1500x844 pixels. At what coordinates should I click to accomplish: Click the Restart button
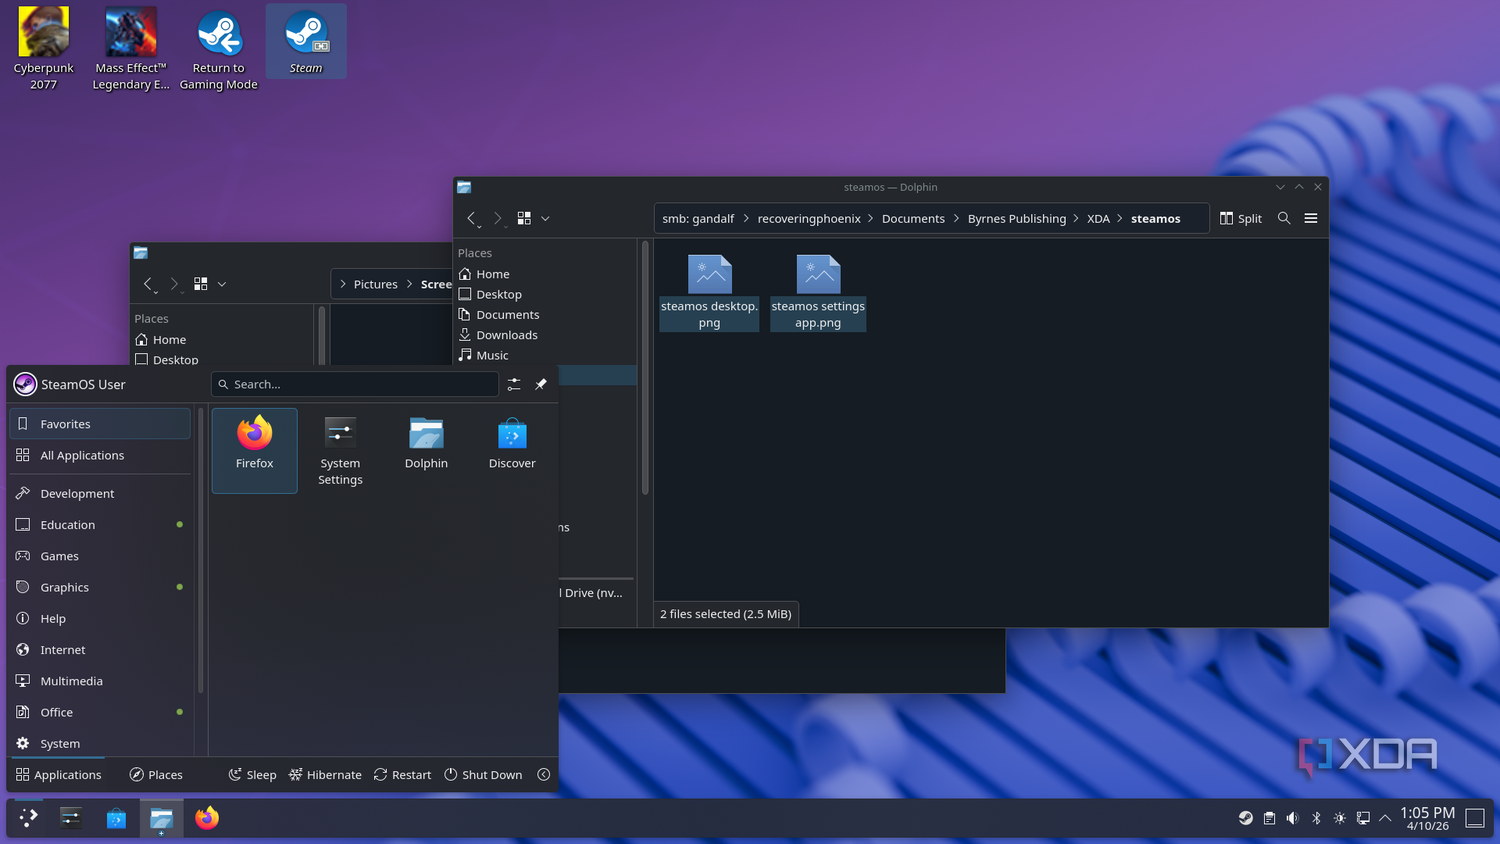coord(402,775)
